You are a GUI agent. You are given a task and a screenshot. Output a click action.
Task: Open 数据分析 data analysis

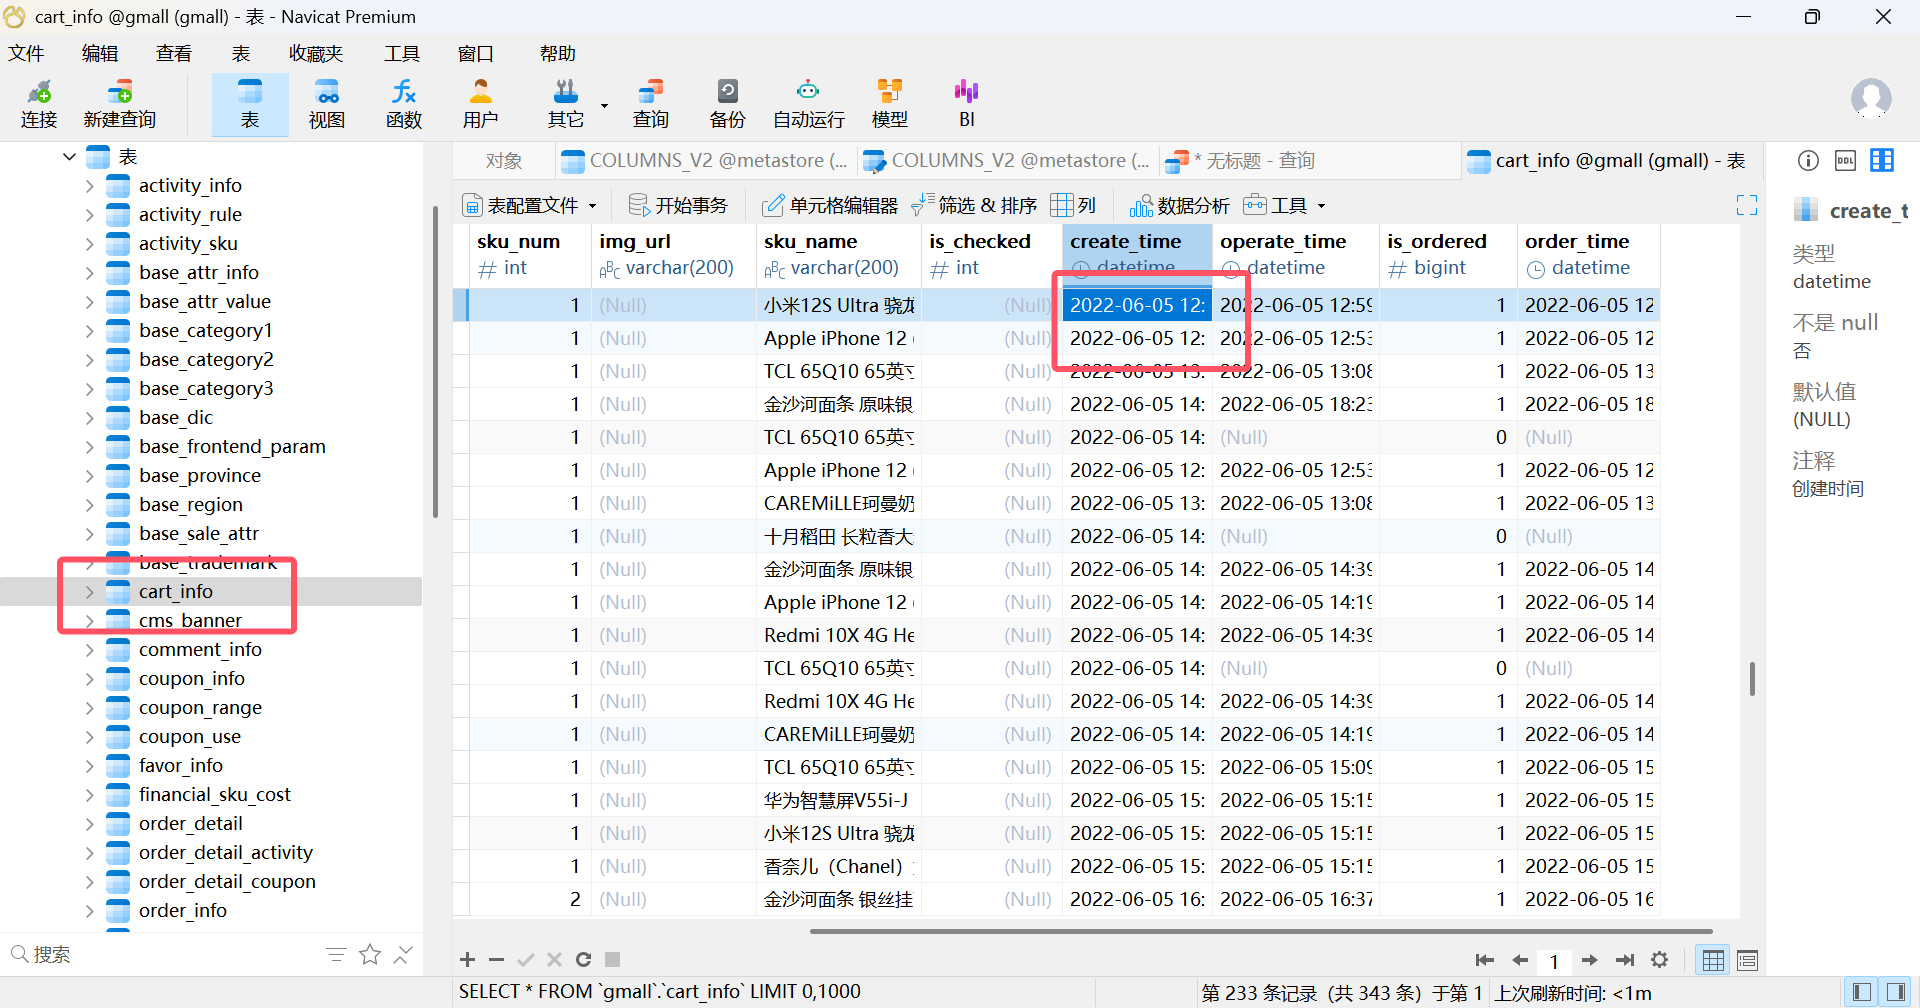[1179, 205]
